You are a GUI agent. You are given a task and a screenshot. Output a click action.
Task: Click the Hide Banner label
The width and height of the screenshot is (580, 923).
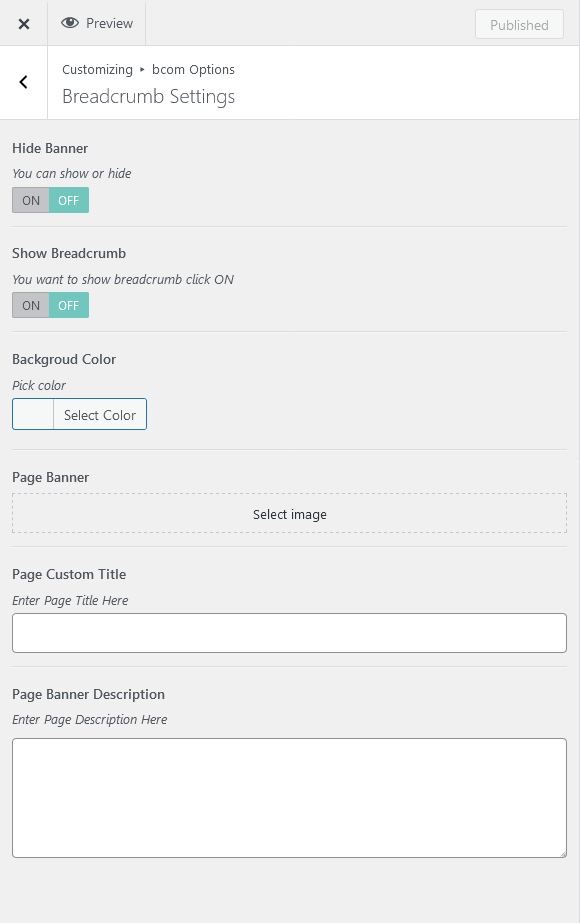[x=50, y=148]
